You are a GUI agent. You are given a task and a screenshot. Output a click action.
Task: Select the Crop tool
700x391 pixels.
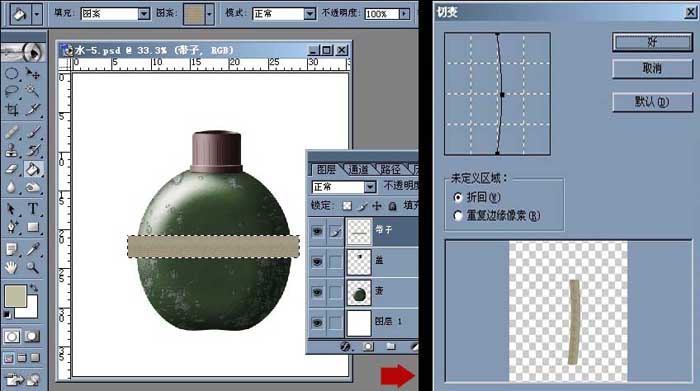(x=12, y=110)
